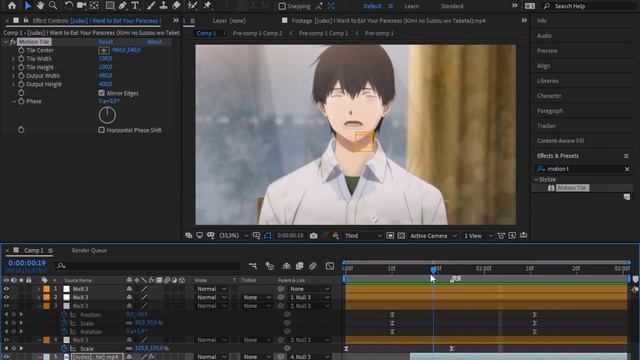Select the Roto Brush tool
Image resolution: width=640 pixels, height=360 pixels.
(192, 6)
